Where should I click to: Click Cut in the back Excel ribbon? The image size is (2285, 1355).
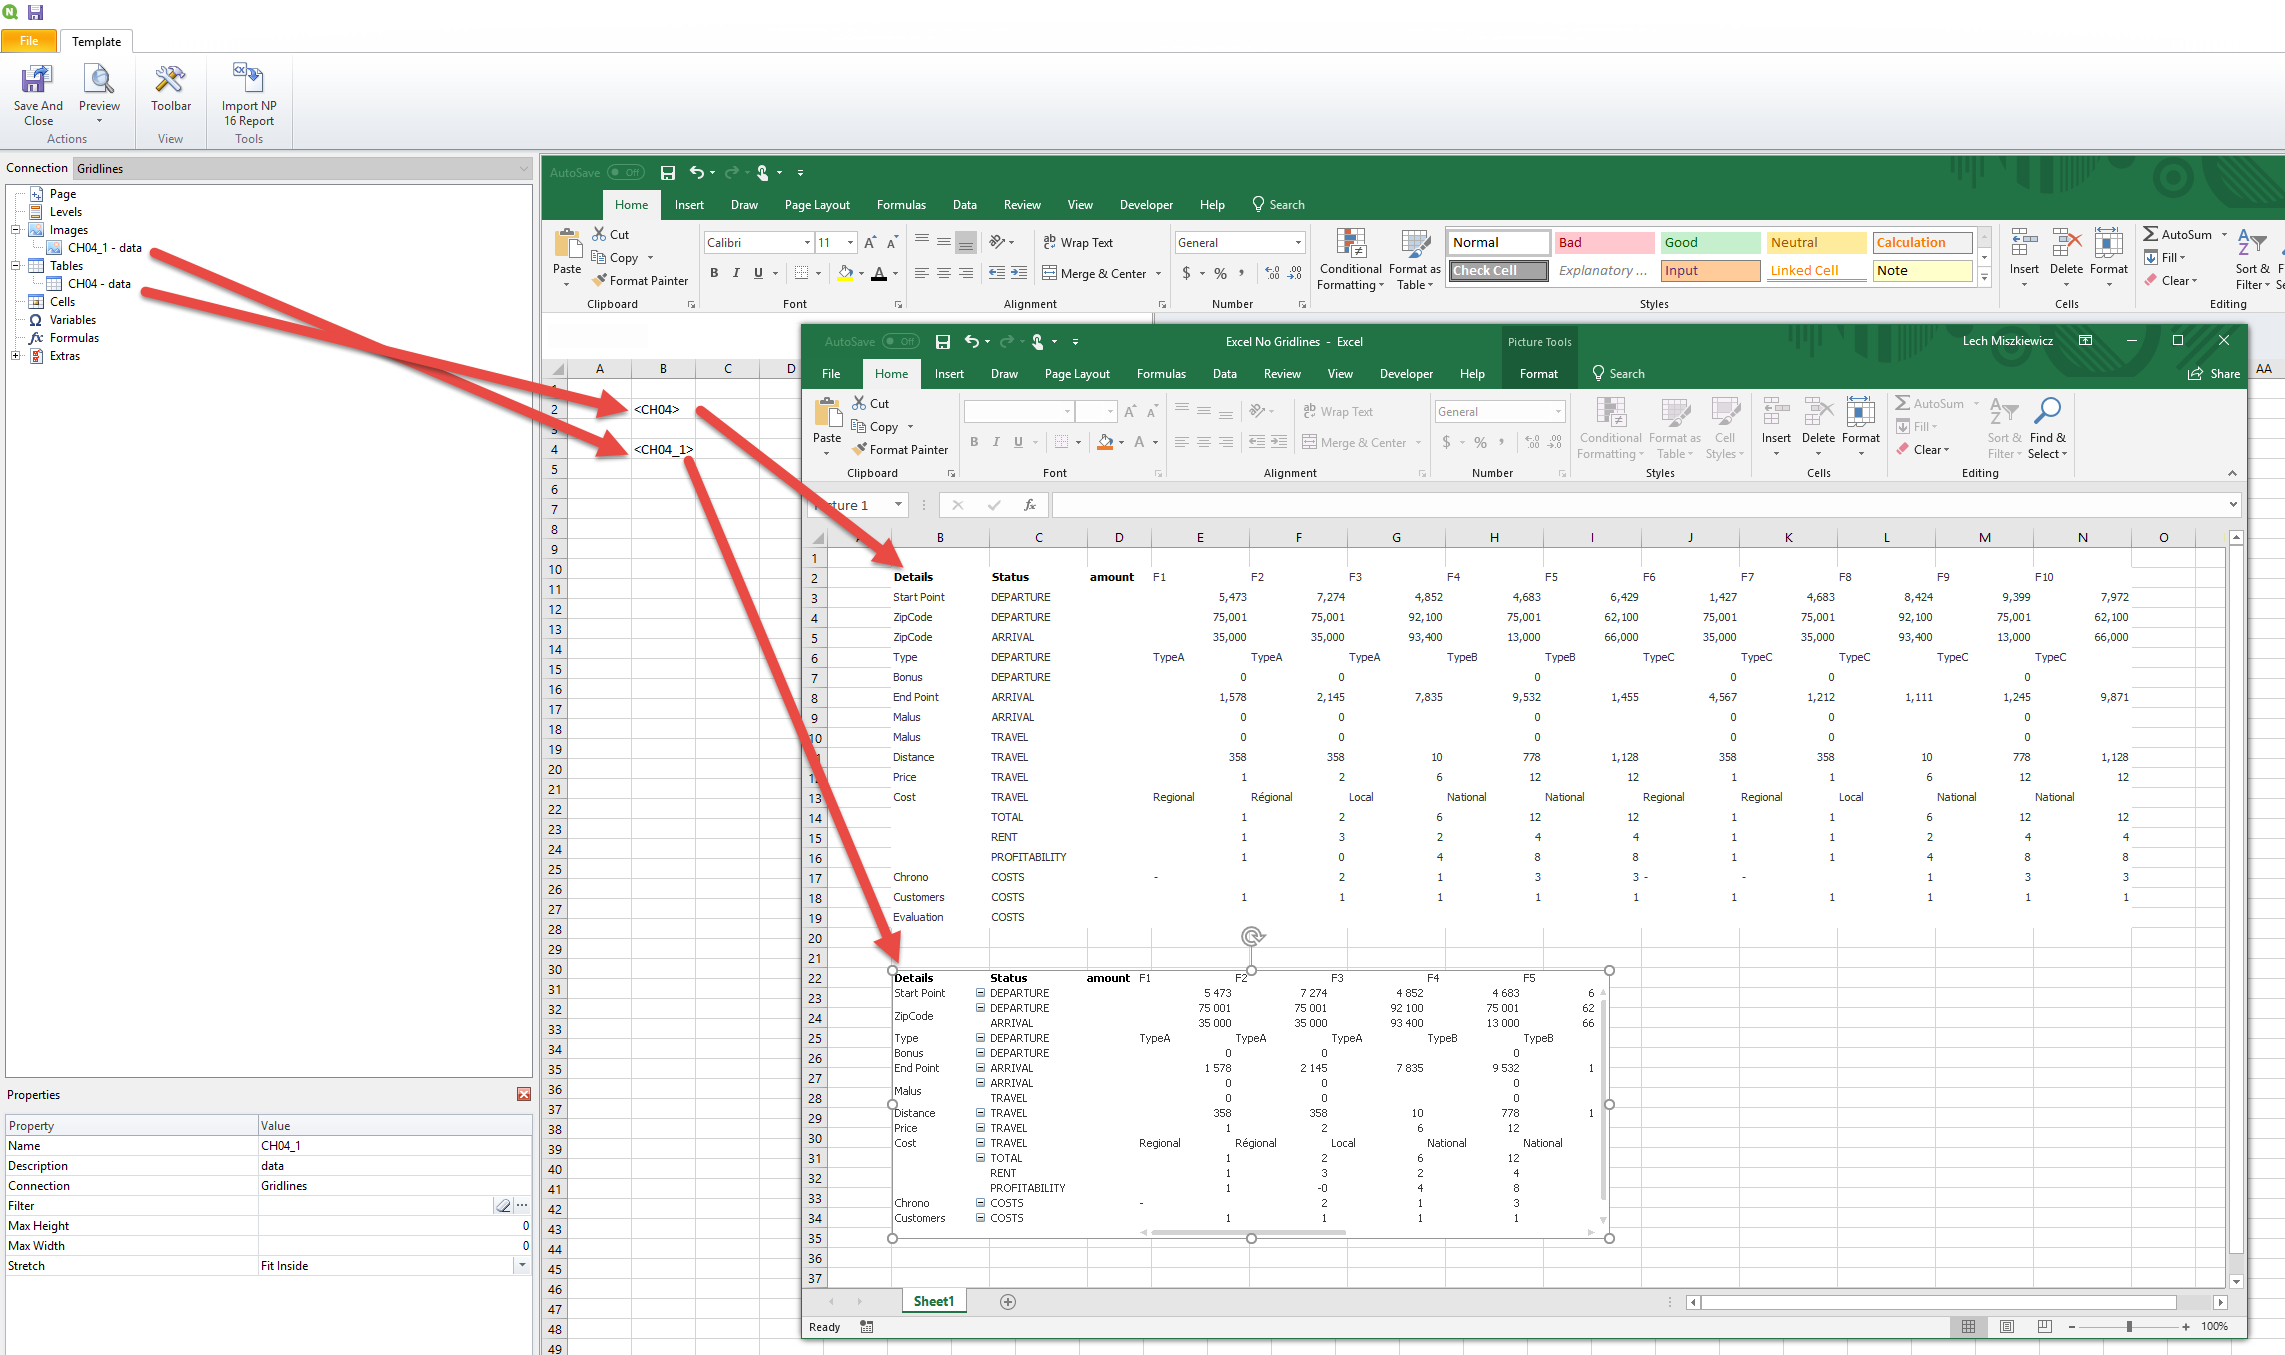(x=611, y=234)
